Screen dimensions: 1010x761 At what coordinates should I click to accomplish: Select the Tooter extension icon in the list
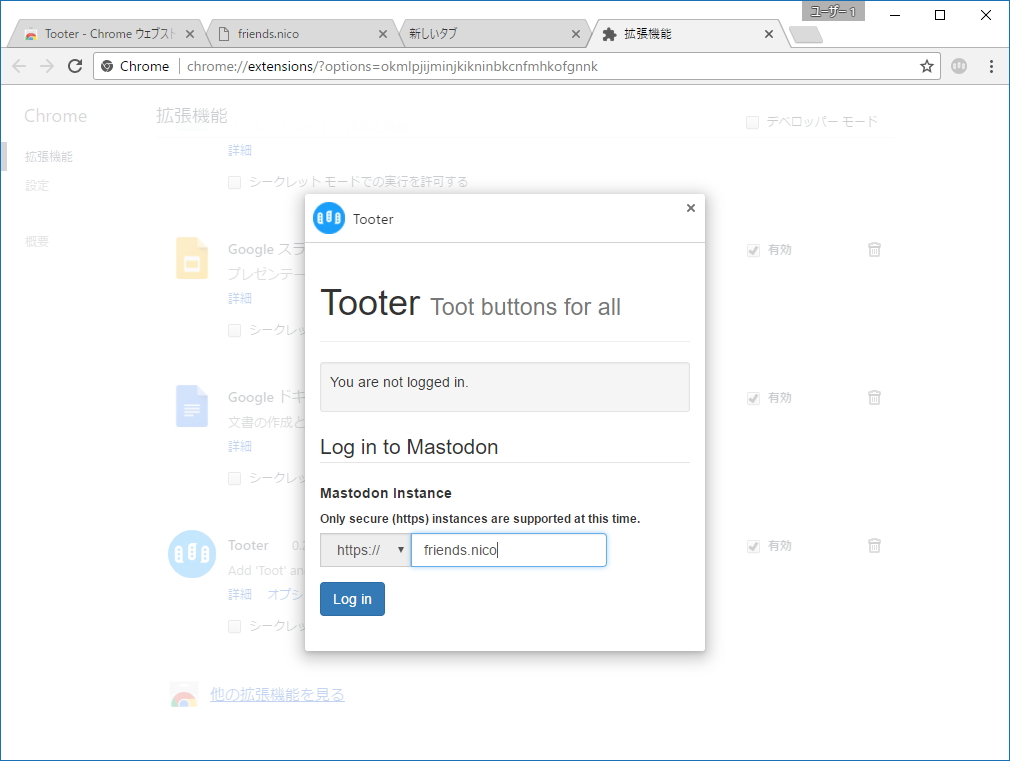191,554
